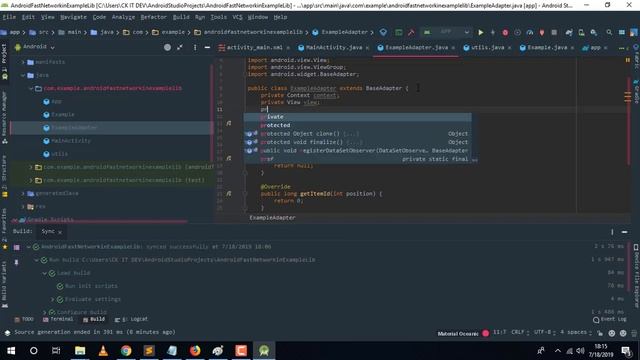The width and height of the screenshot is (640, 360).
Task: Expand the androidTest package node
Action: 31,167
